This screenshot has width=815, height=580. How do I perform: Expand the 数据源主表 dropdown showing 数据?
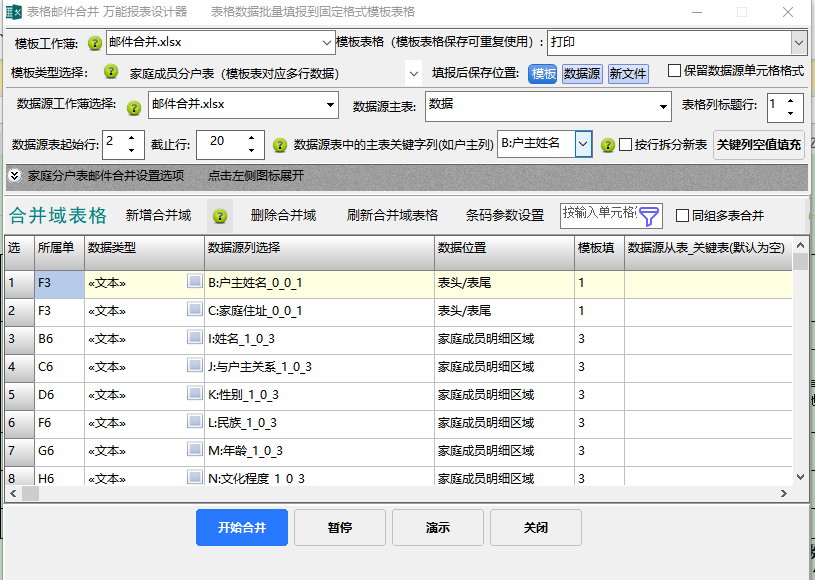click(663, 106)
